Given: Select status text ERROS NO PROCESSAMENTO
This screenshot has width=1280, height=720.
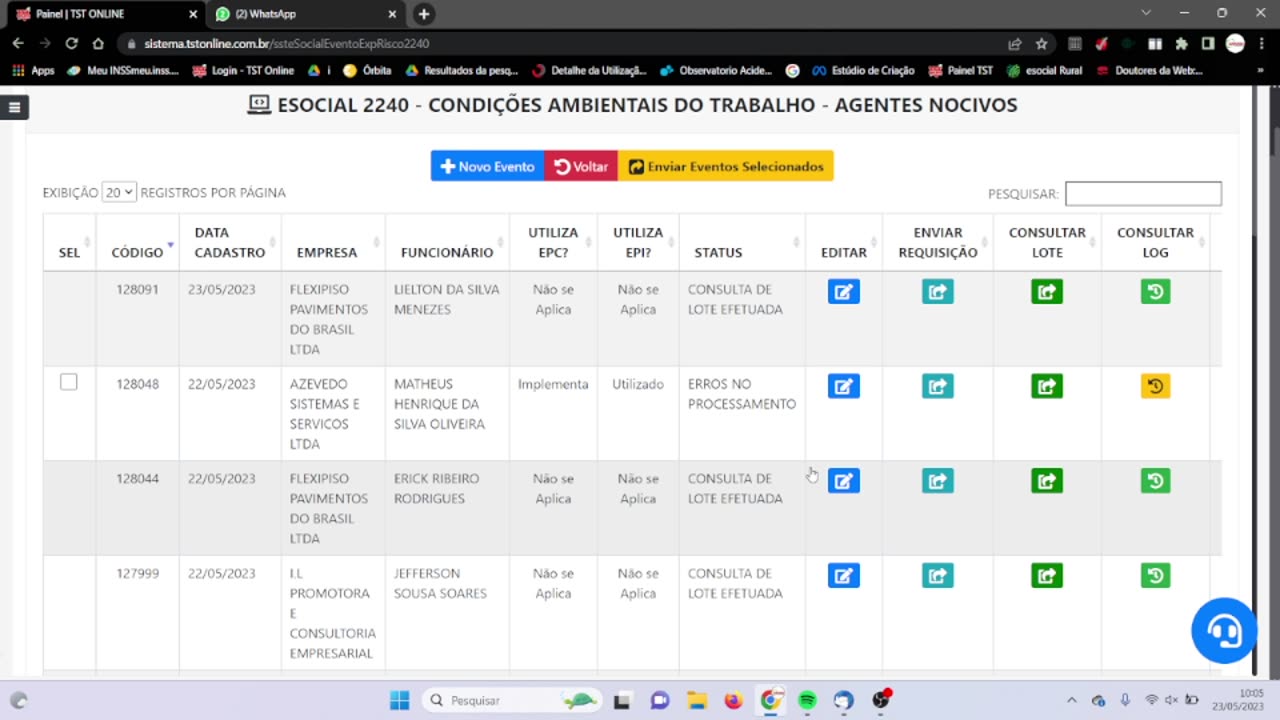Looking at the screenshot, I should [x=742, y=394].
